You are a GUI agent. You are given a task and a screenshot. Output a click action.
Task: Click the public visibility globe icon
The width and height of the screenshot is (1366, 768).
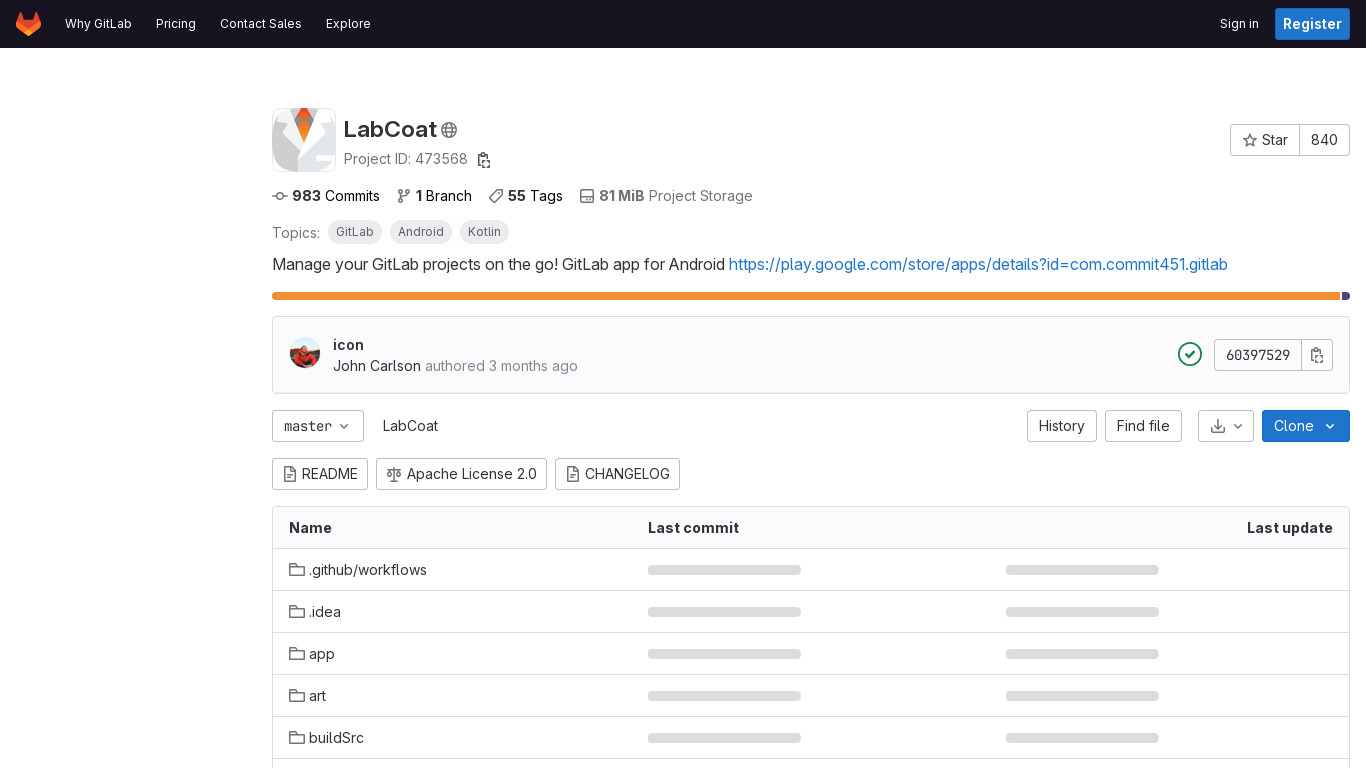(449, 130)
